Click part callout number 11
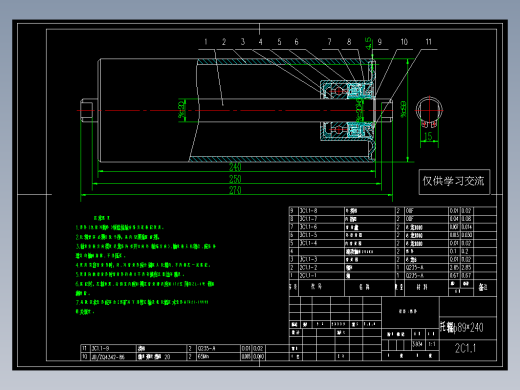520x390 pixels. (x=429, y=42)
